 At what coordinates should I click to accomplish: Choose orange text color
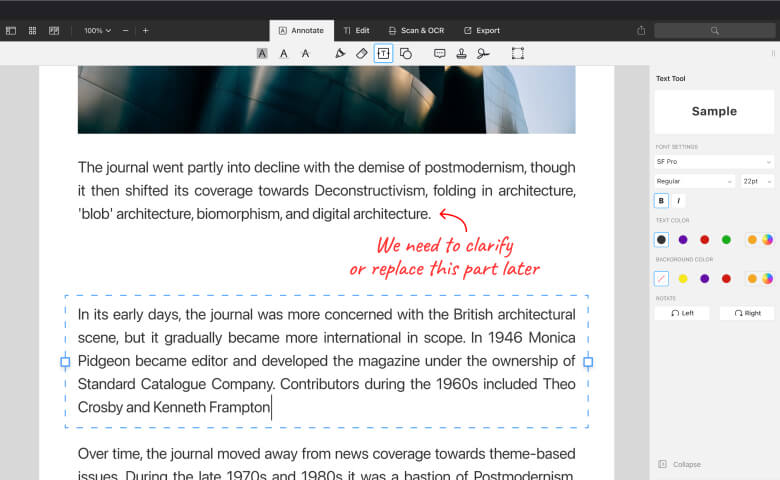[x=752, y=240]
